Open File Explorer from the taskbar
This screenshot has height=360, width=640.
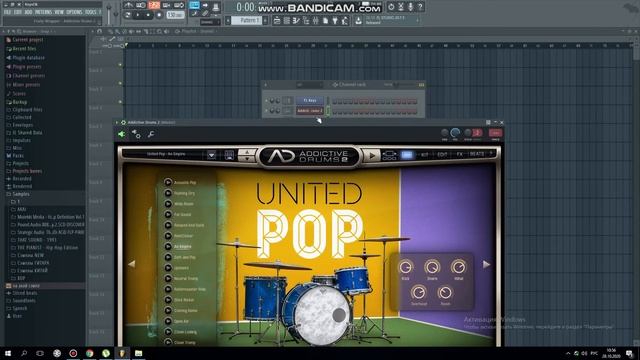138,353
